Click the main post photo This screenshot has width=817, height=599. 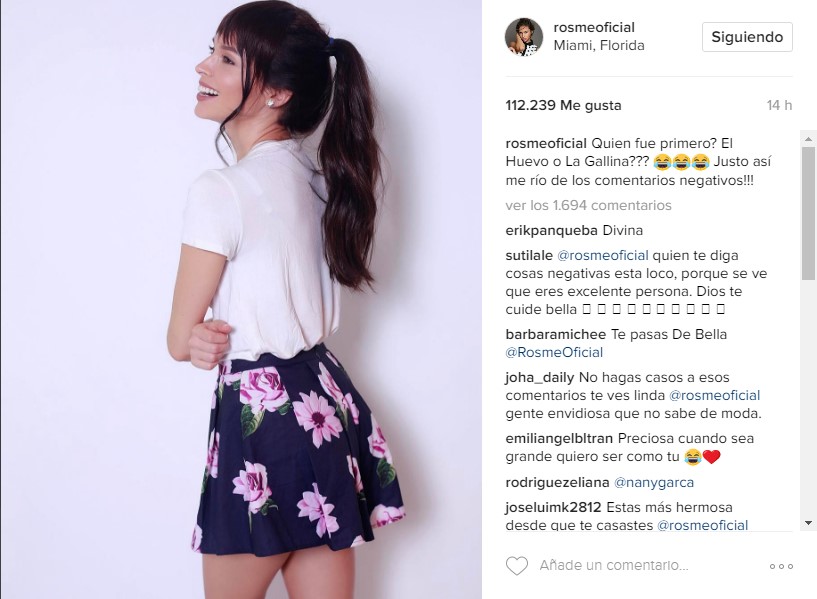pyautogui.click(x=241, y=300)
